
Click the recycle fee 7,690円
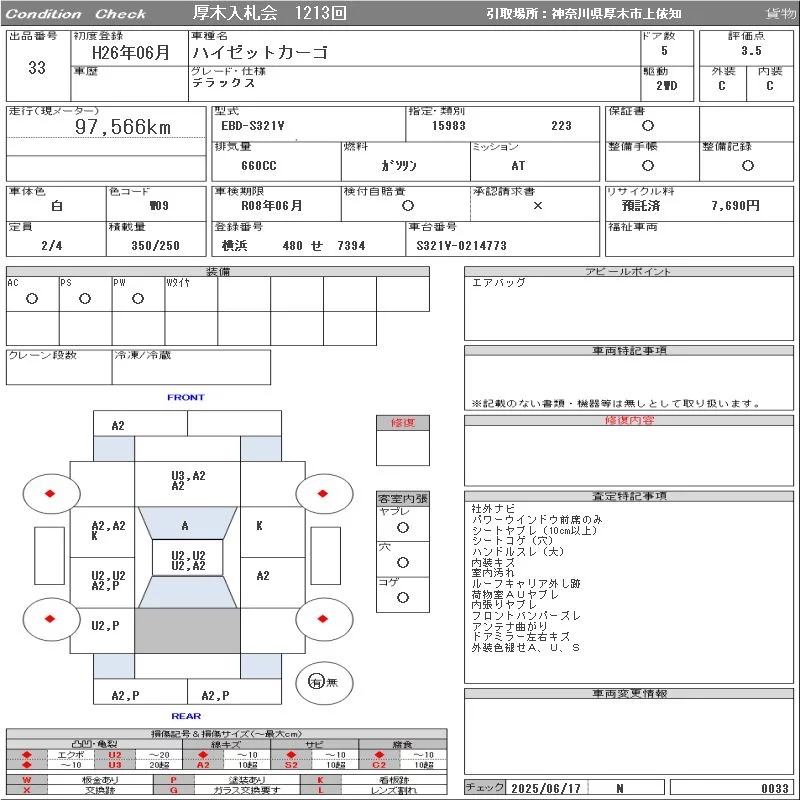point(735,206)
